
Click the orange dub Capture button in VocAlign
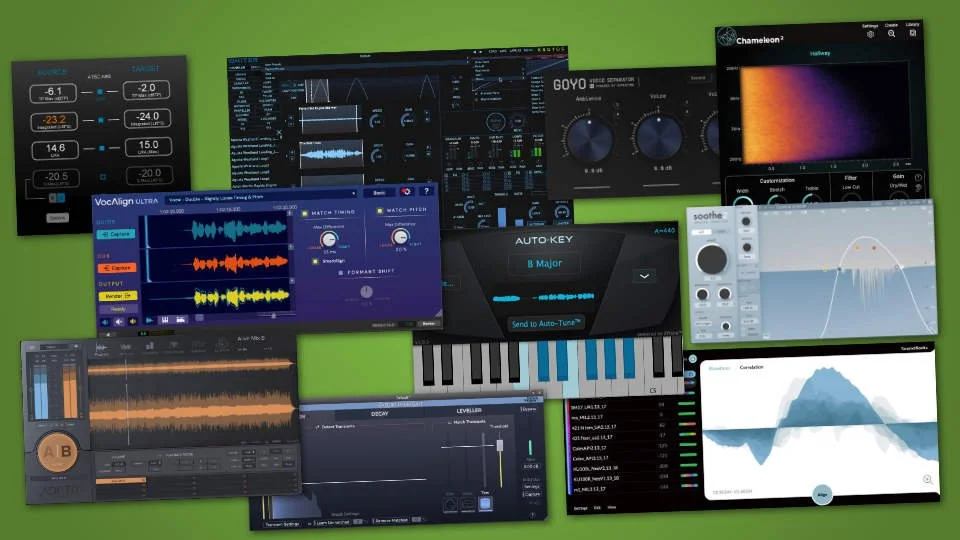117,268
